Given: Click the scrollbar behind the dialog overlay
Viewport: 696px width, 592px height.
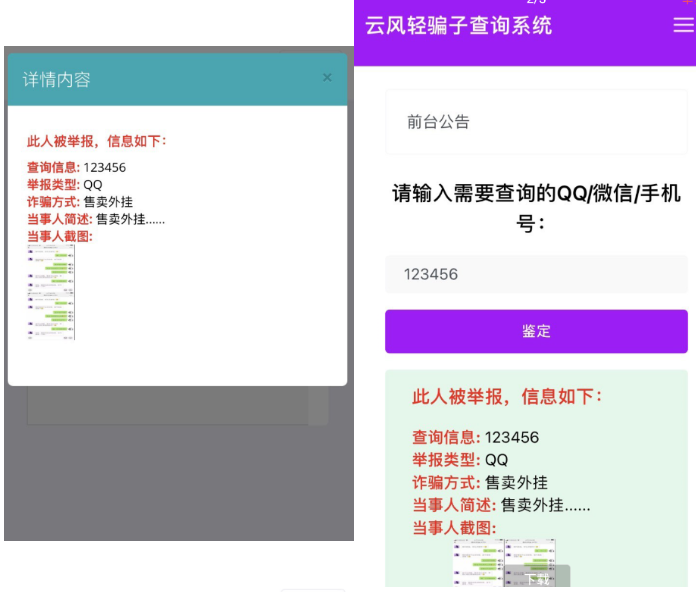Looking at the screenshot, I should click(318, 407).
